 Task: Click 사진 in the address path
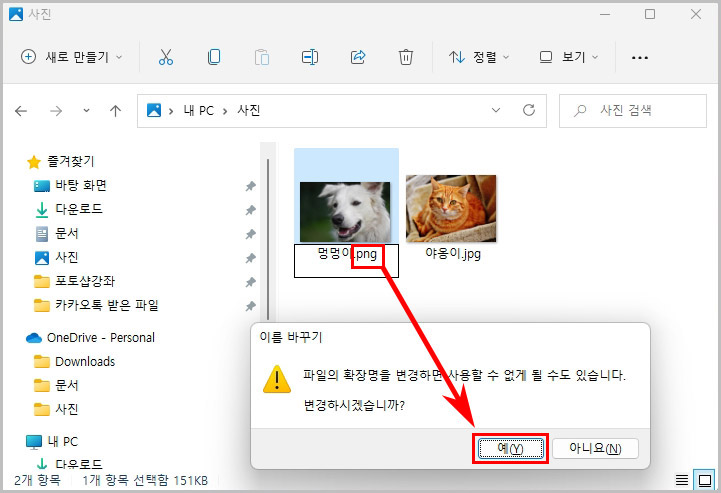point(249,110)
